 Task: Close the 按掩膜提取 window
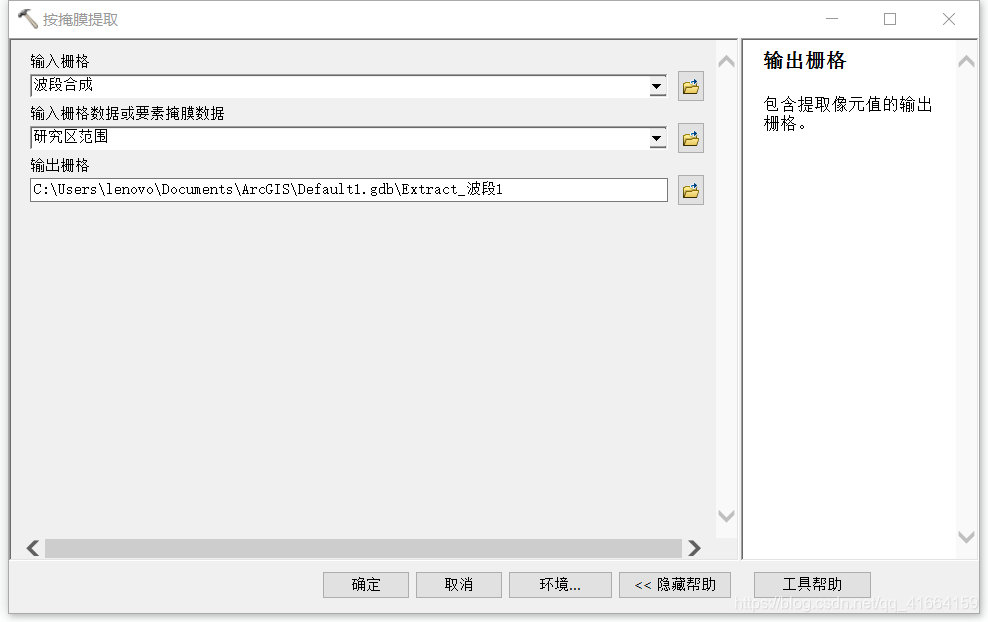948,19
